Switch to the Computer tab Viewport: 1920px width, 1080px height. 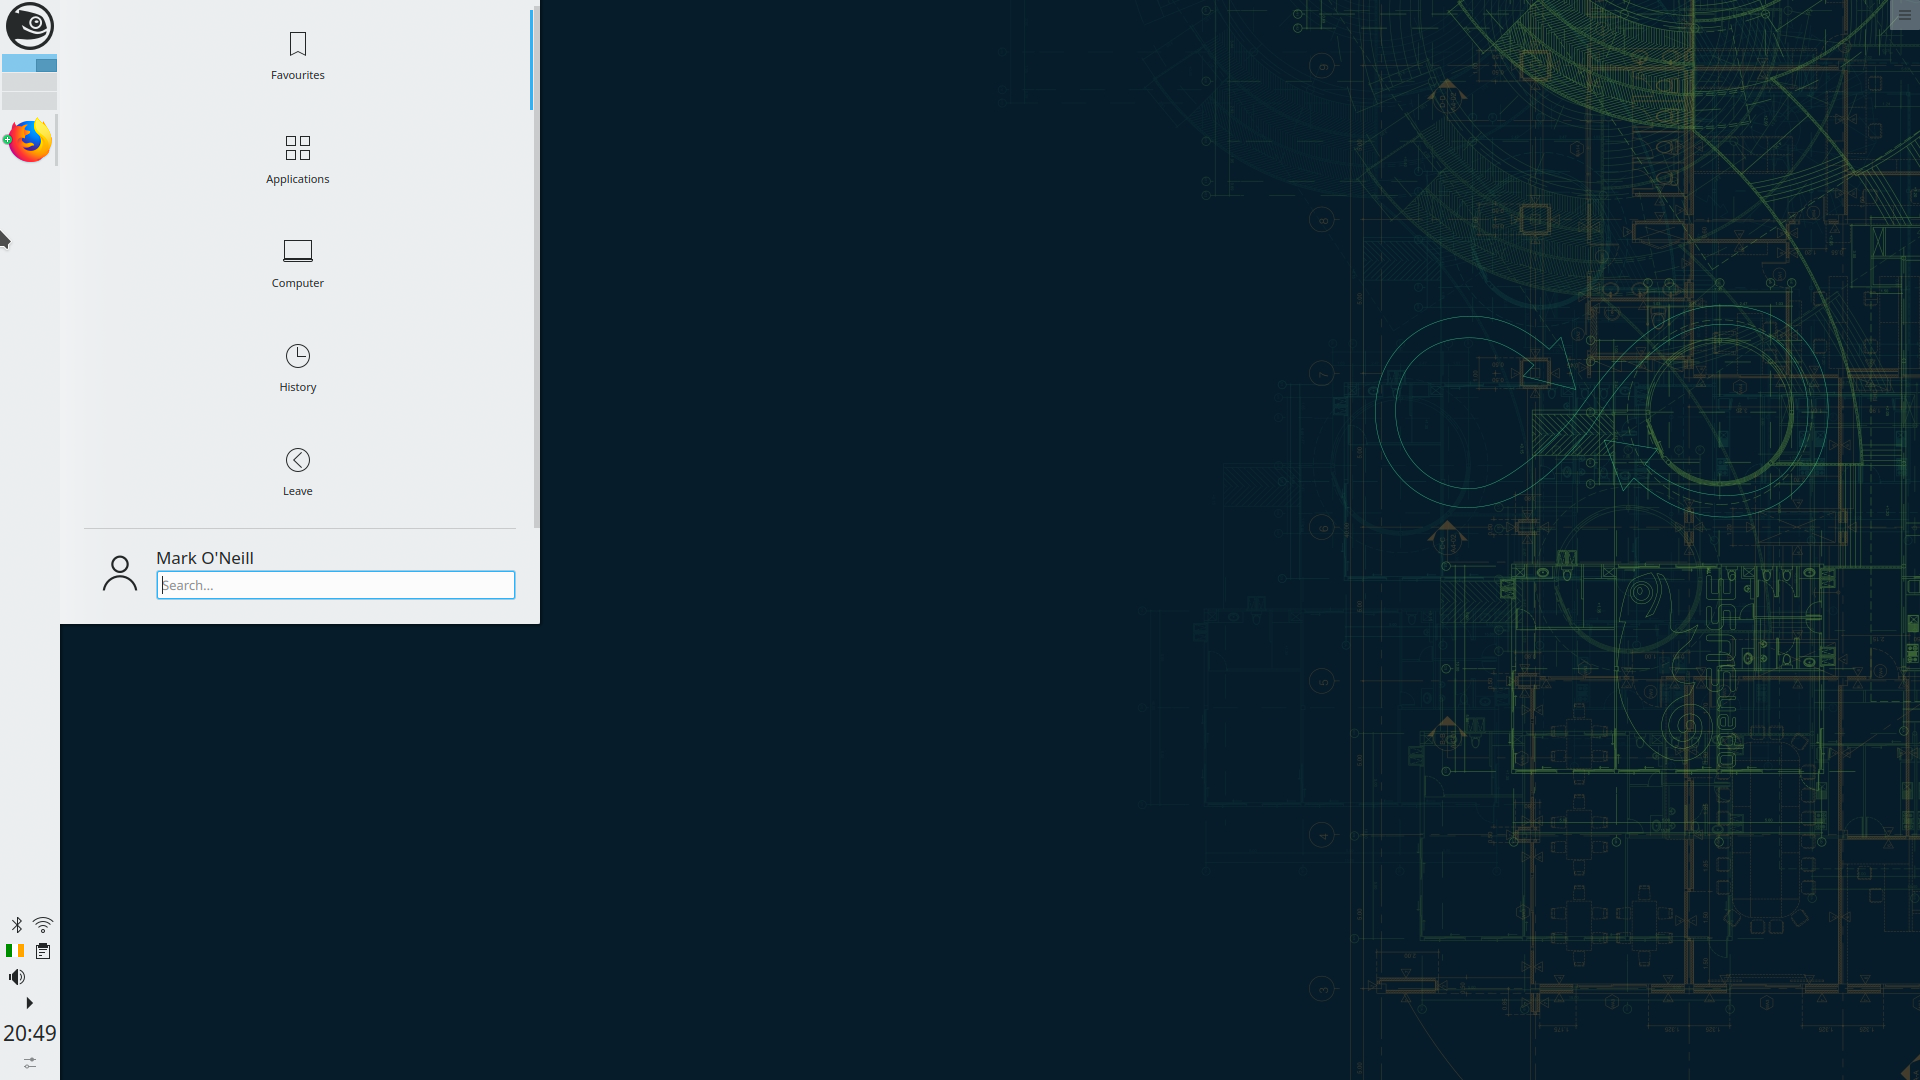pyautogui.click(x=298, y=264)
